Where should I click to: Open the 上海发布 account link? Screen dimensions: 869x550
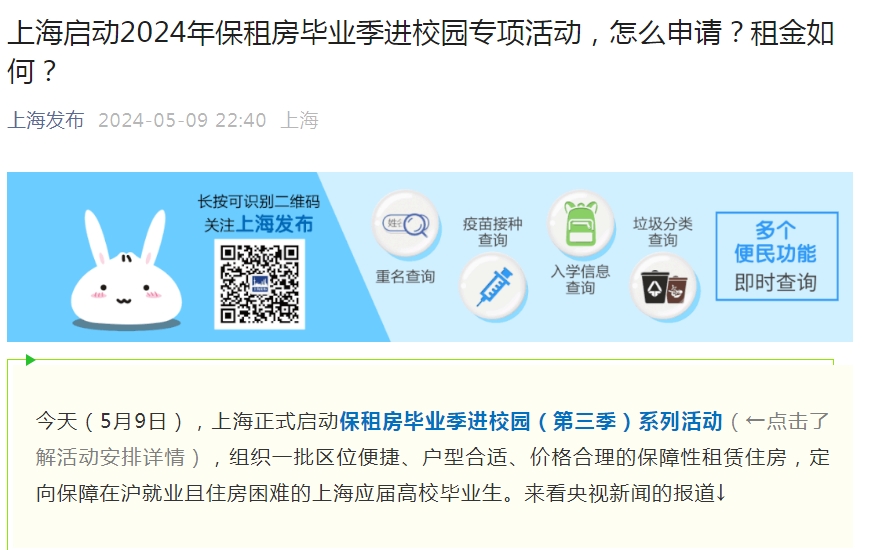point(45,120)
